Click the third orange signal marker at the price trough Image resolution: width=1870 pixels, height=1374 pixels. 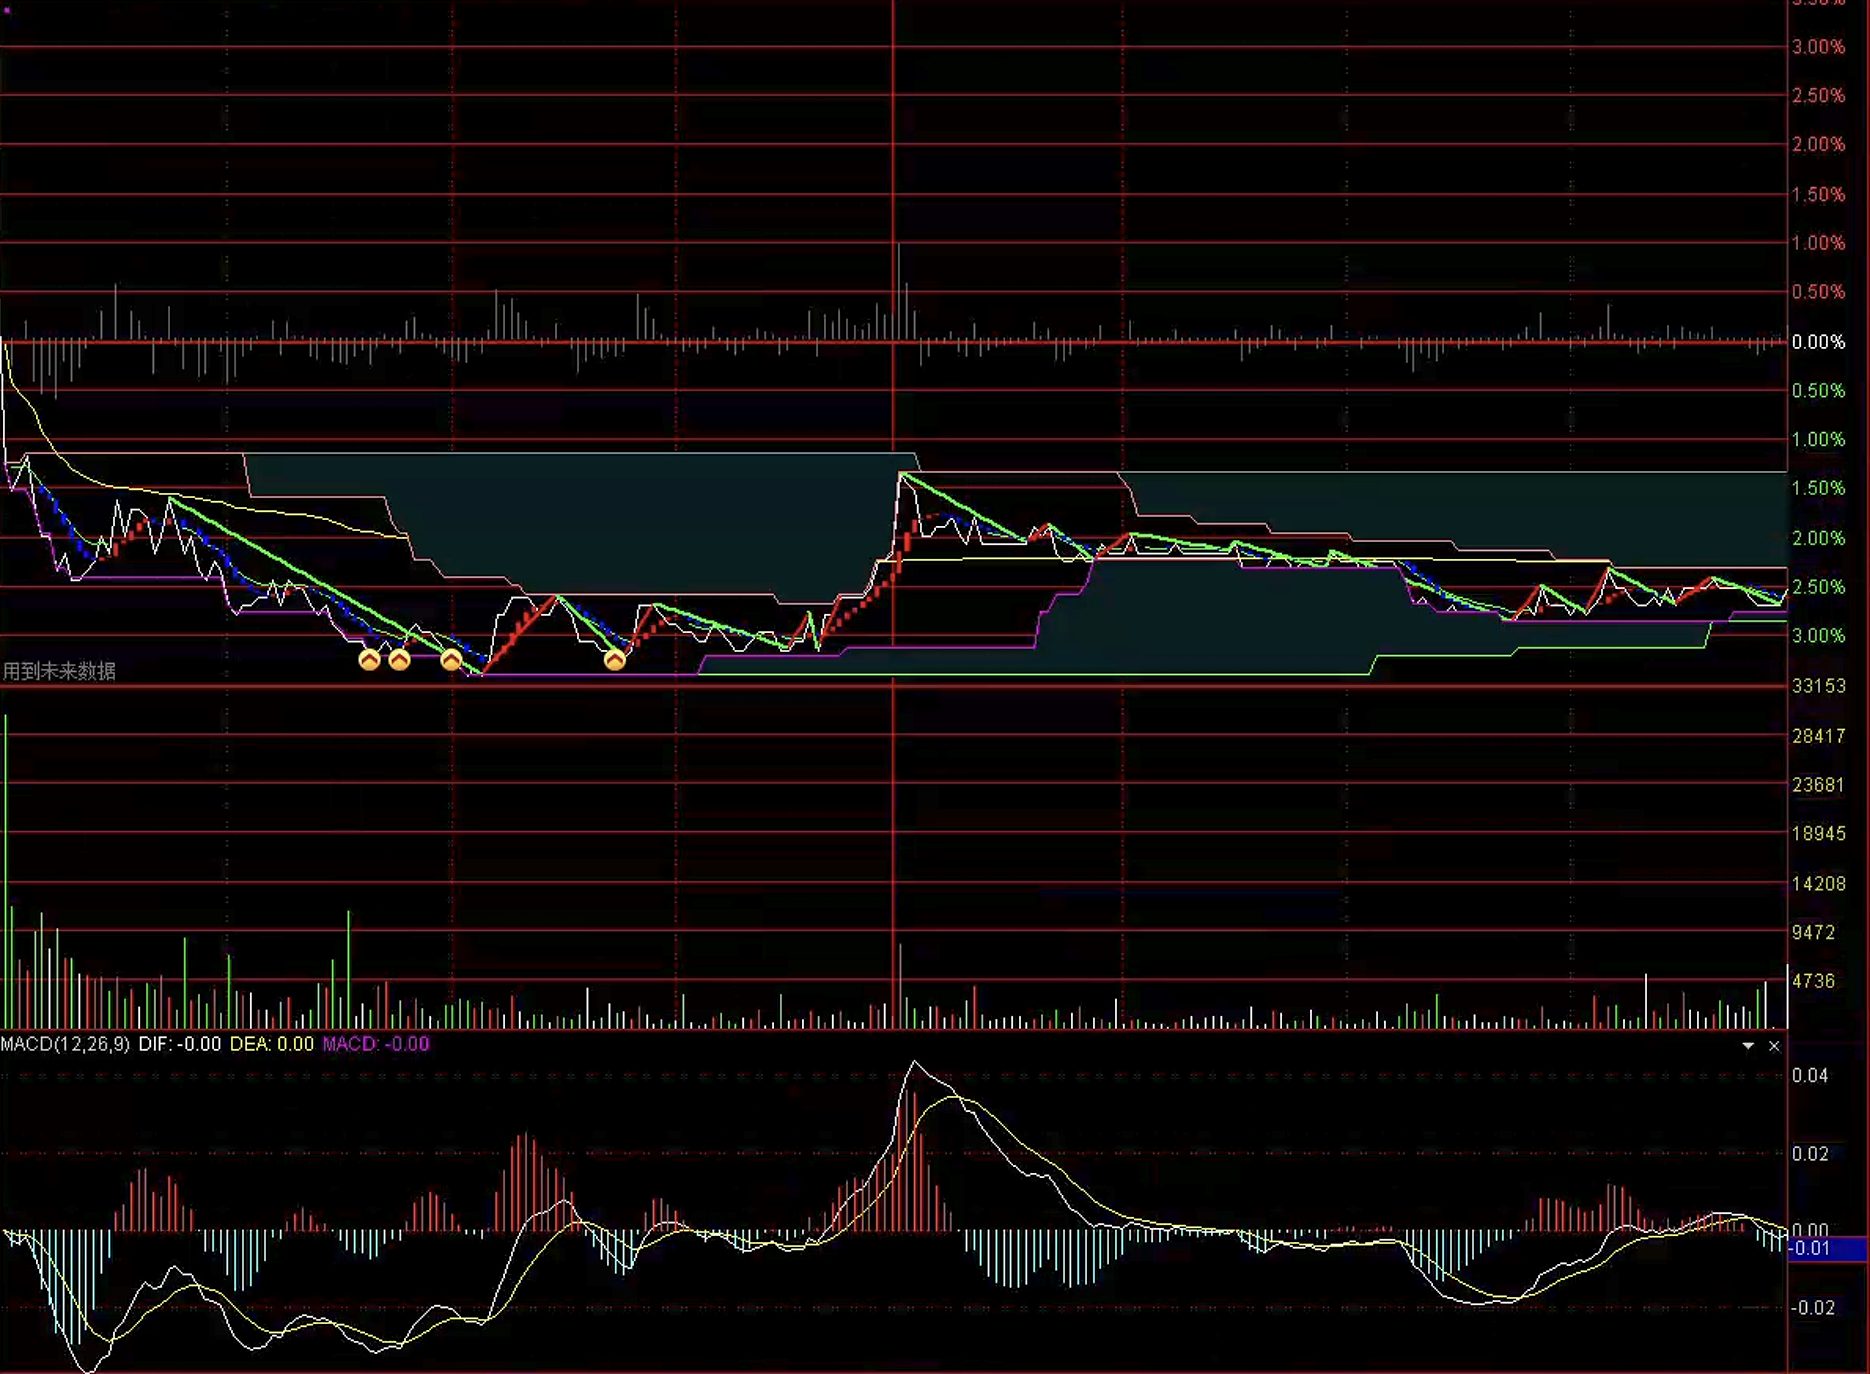pyautogui.click(x=451, y=660)
